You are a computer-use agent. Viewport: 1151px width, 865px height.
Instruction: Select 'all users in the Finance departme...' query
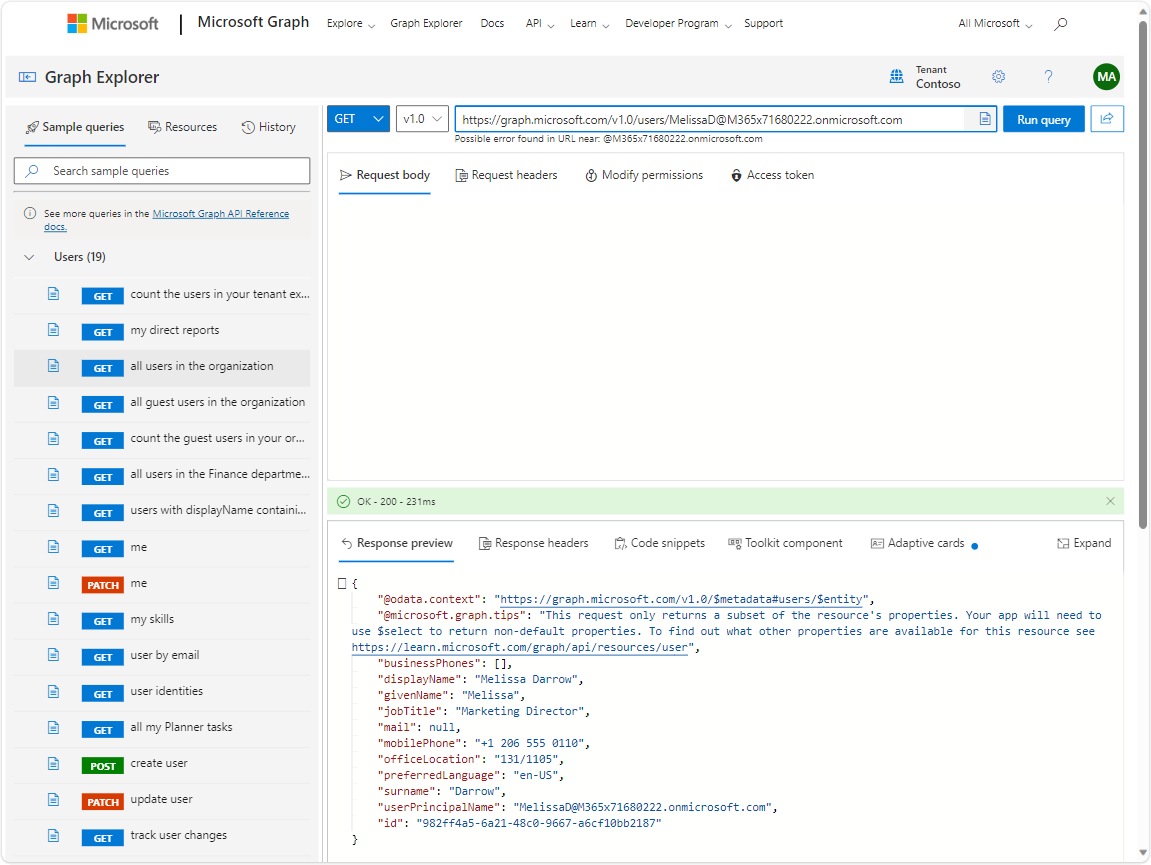[x=161, y=475]
